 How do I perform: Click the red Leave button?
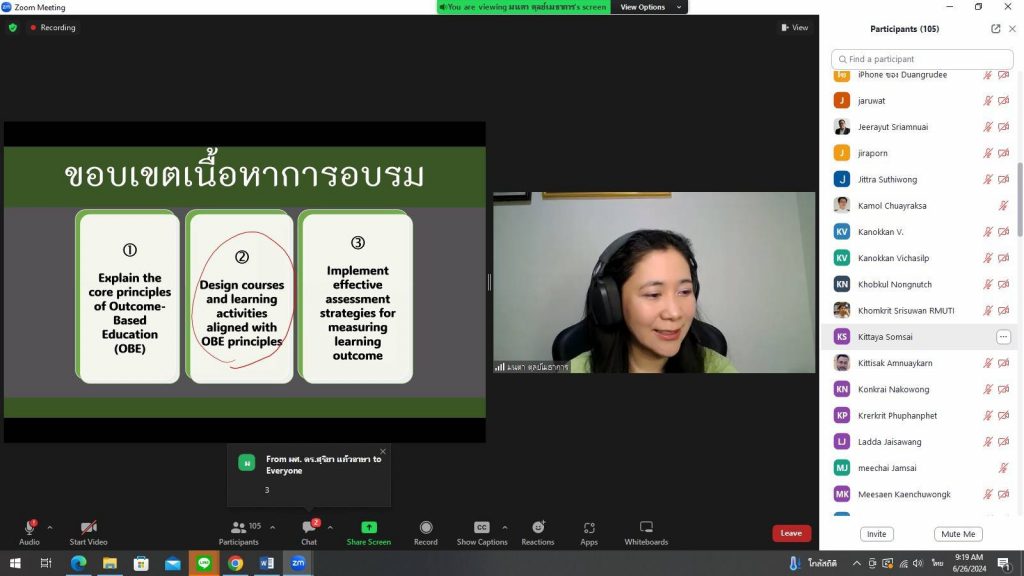click(x=791, y=533)
